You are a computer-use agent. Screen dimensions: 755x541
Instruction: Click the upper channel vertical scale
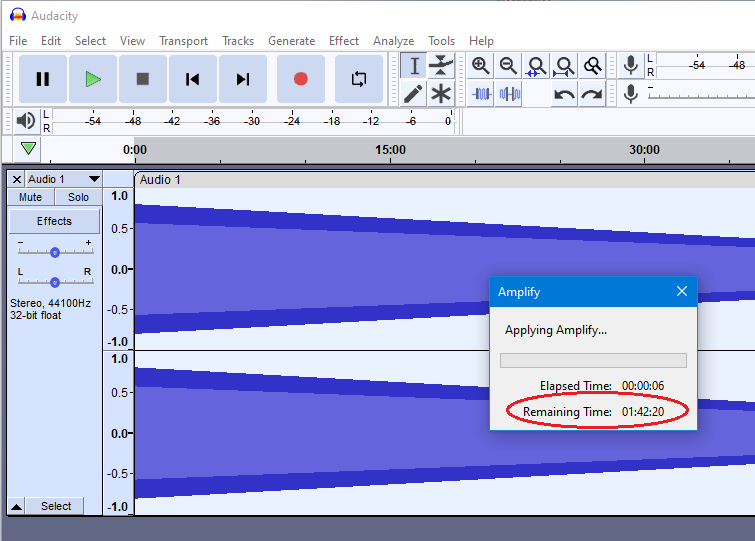[x=119, y=269]
